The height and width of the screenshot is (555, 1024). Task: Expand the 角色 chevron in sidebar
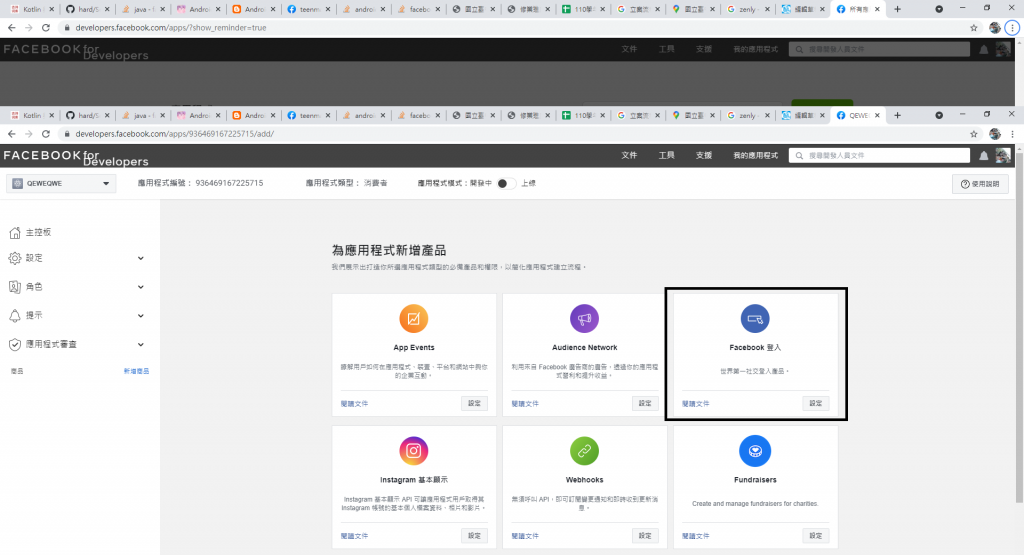140,287
